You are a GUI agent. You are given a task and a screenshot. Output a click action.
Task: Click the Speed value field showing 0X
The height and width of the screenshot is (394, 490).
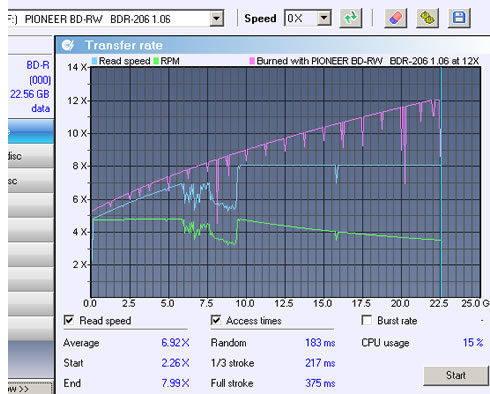click(x=301, y=18)
